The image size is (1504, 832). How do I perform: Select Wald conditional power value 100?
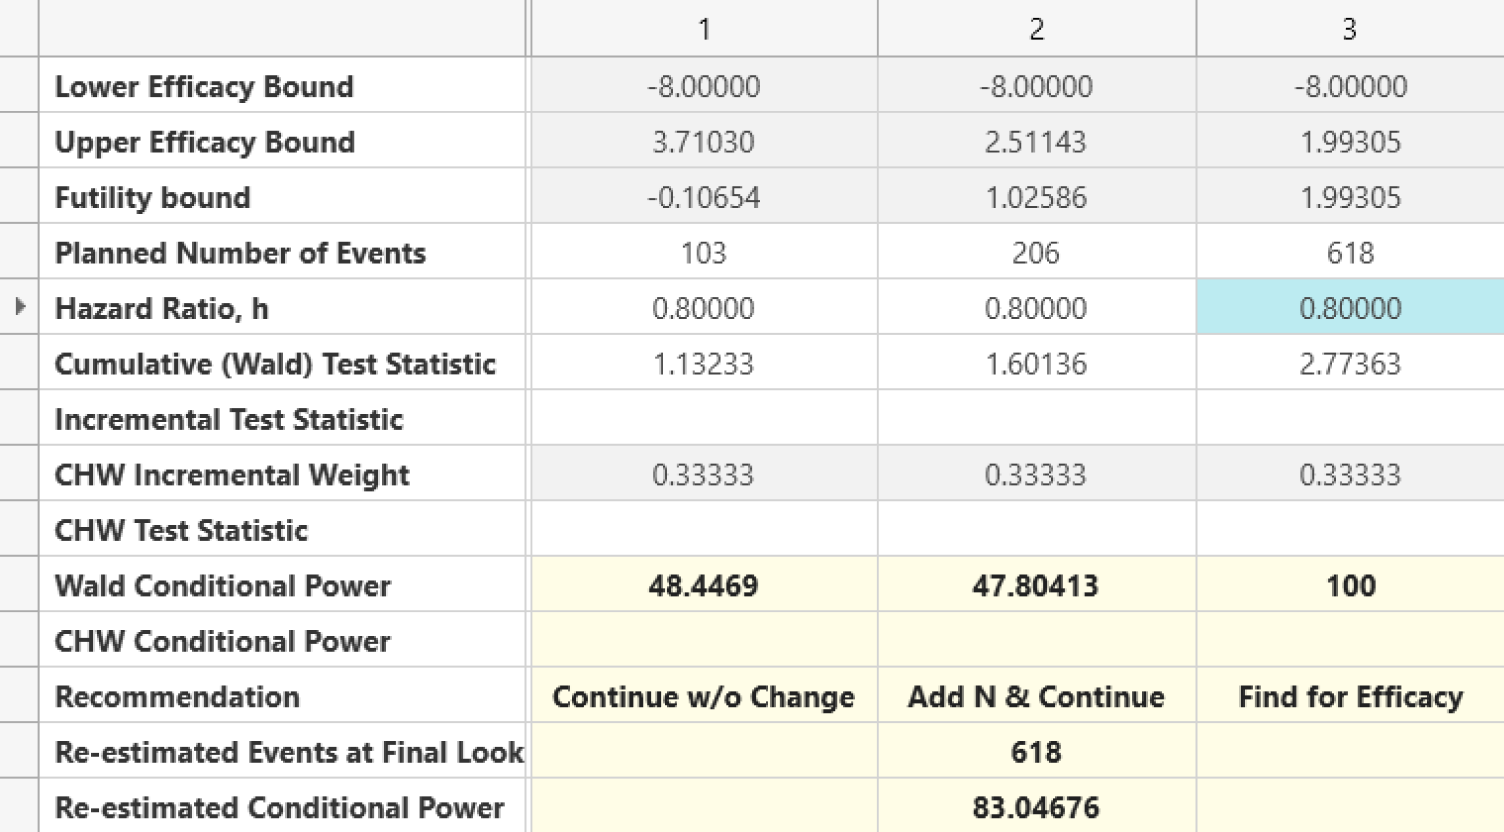[x=1350, y=586]
